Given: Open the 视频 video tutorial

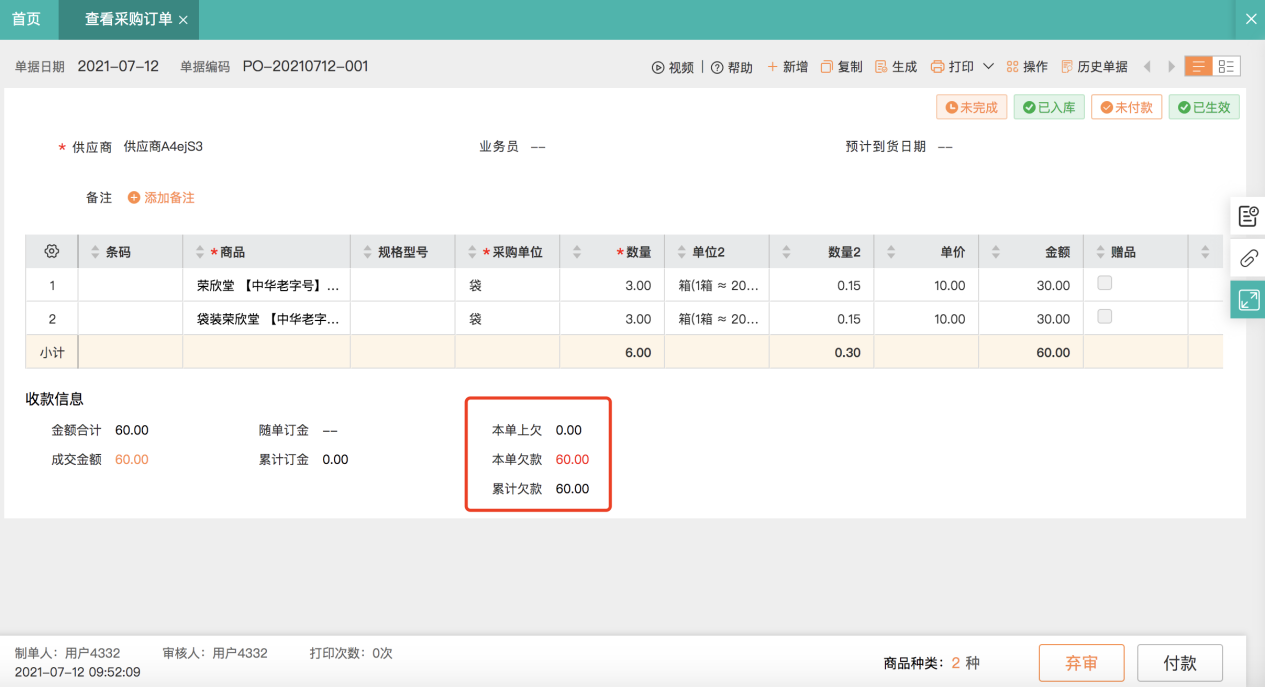Looking at the screenshot, I should tap(672, 67).
